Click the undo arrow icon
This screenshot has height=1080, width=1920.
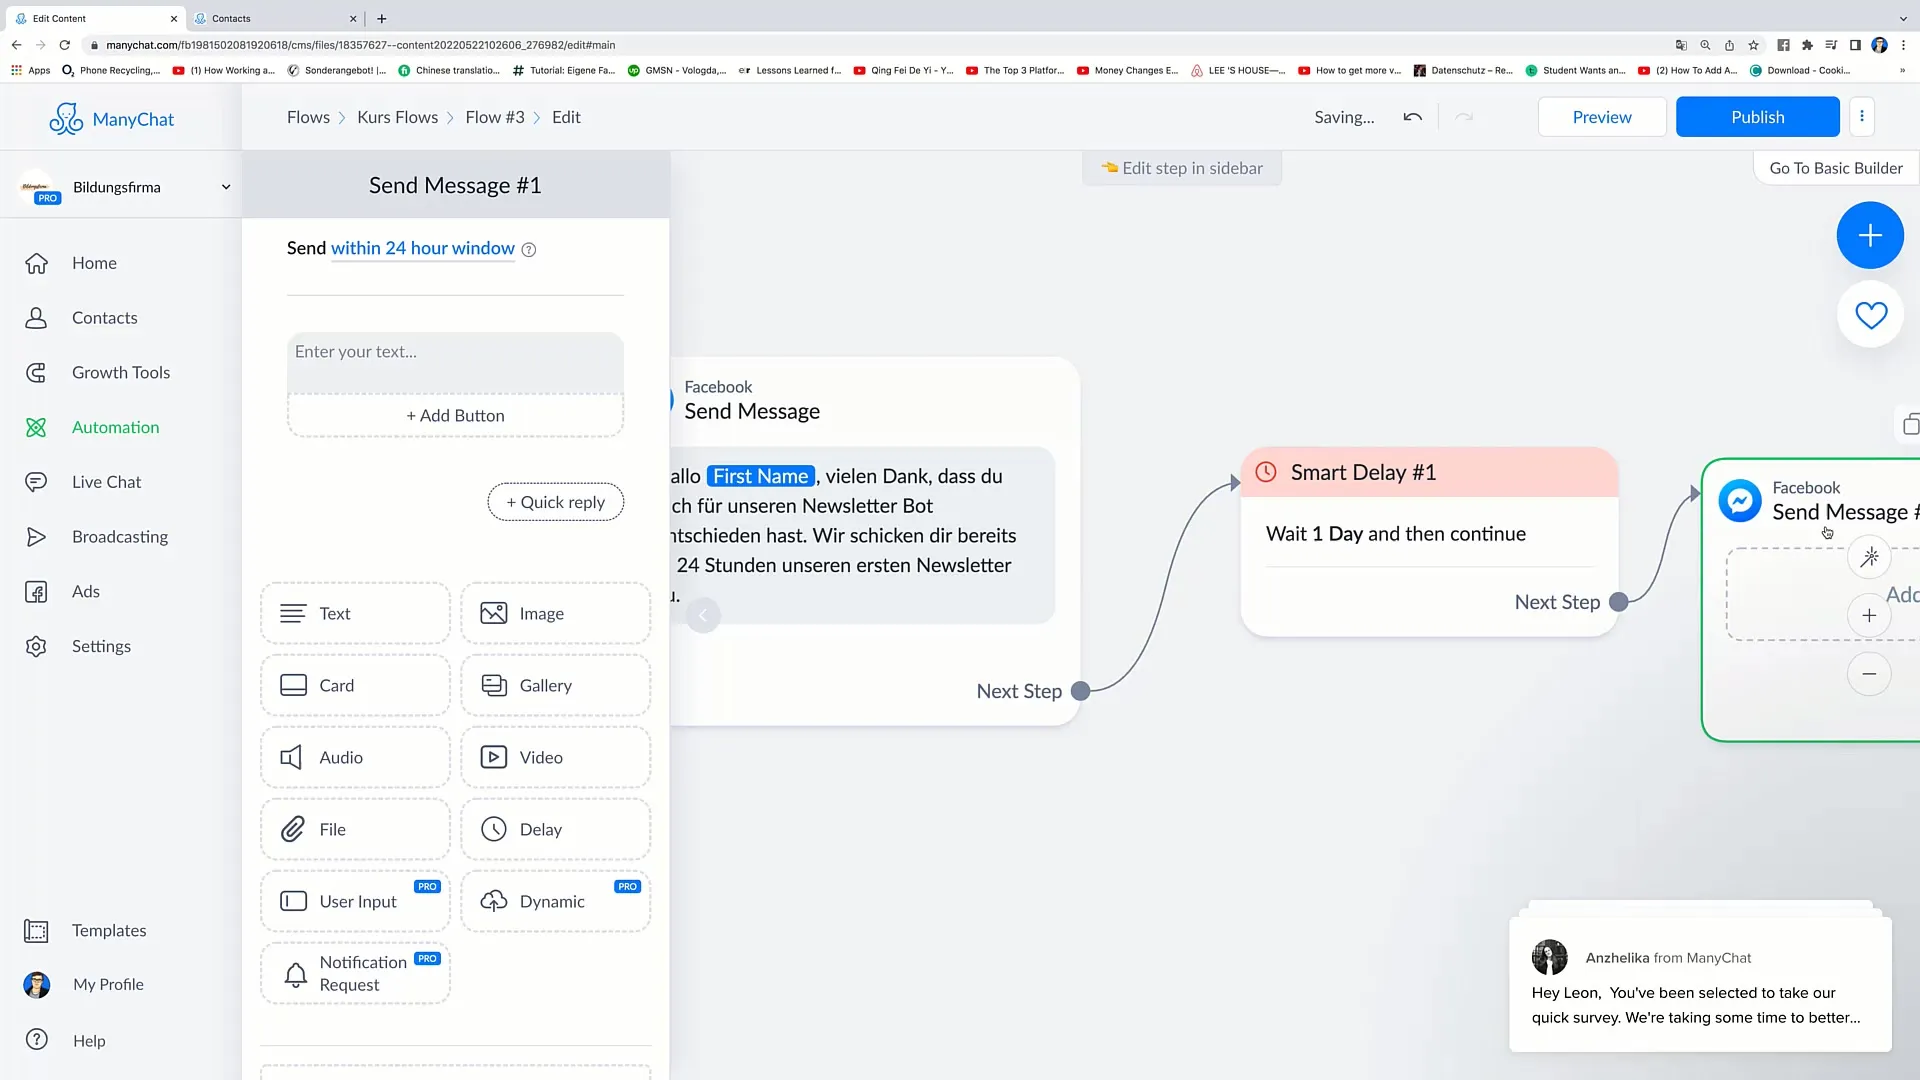click(1412, 117)
